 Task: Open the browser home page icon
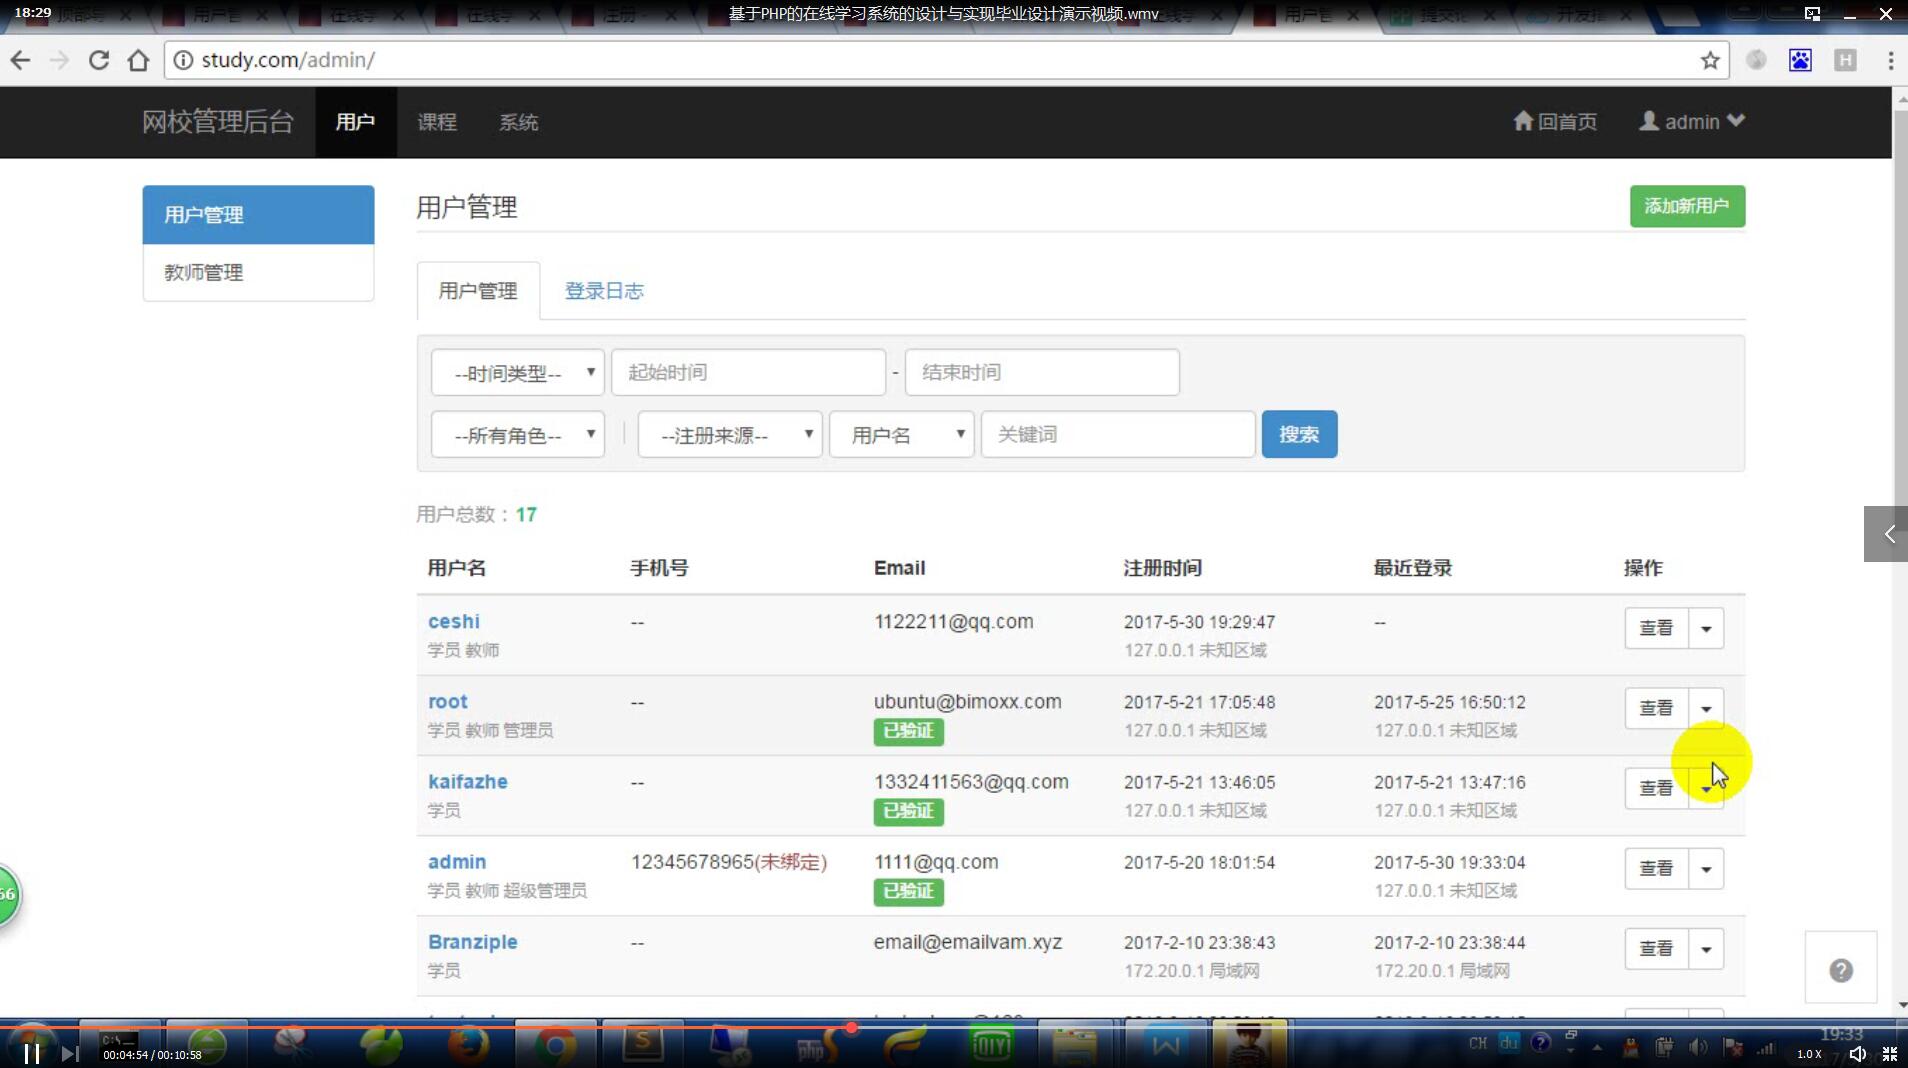coord(138,60)
